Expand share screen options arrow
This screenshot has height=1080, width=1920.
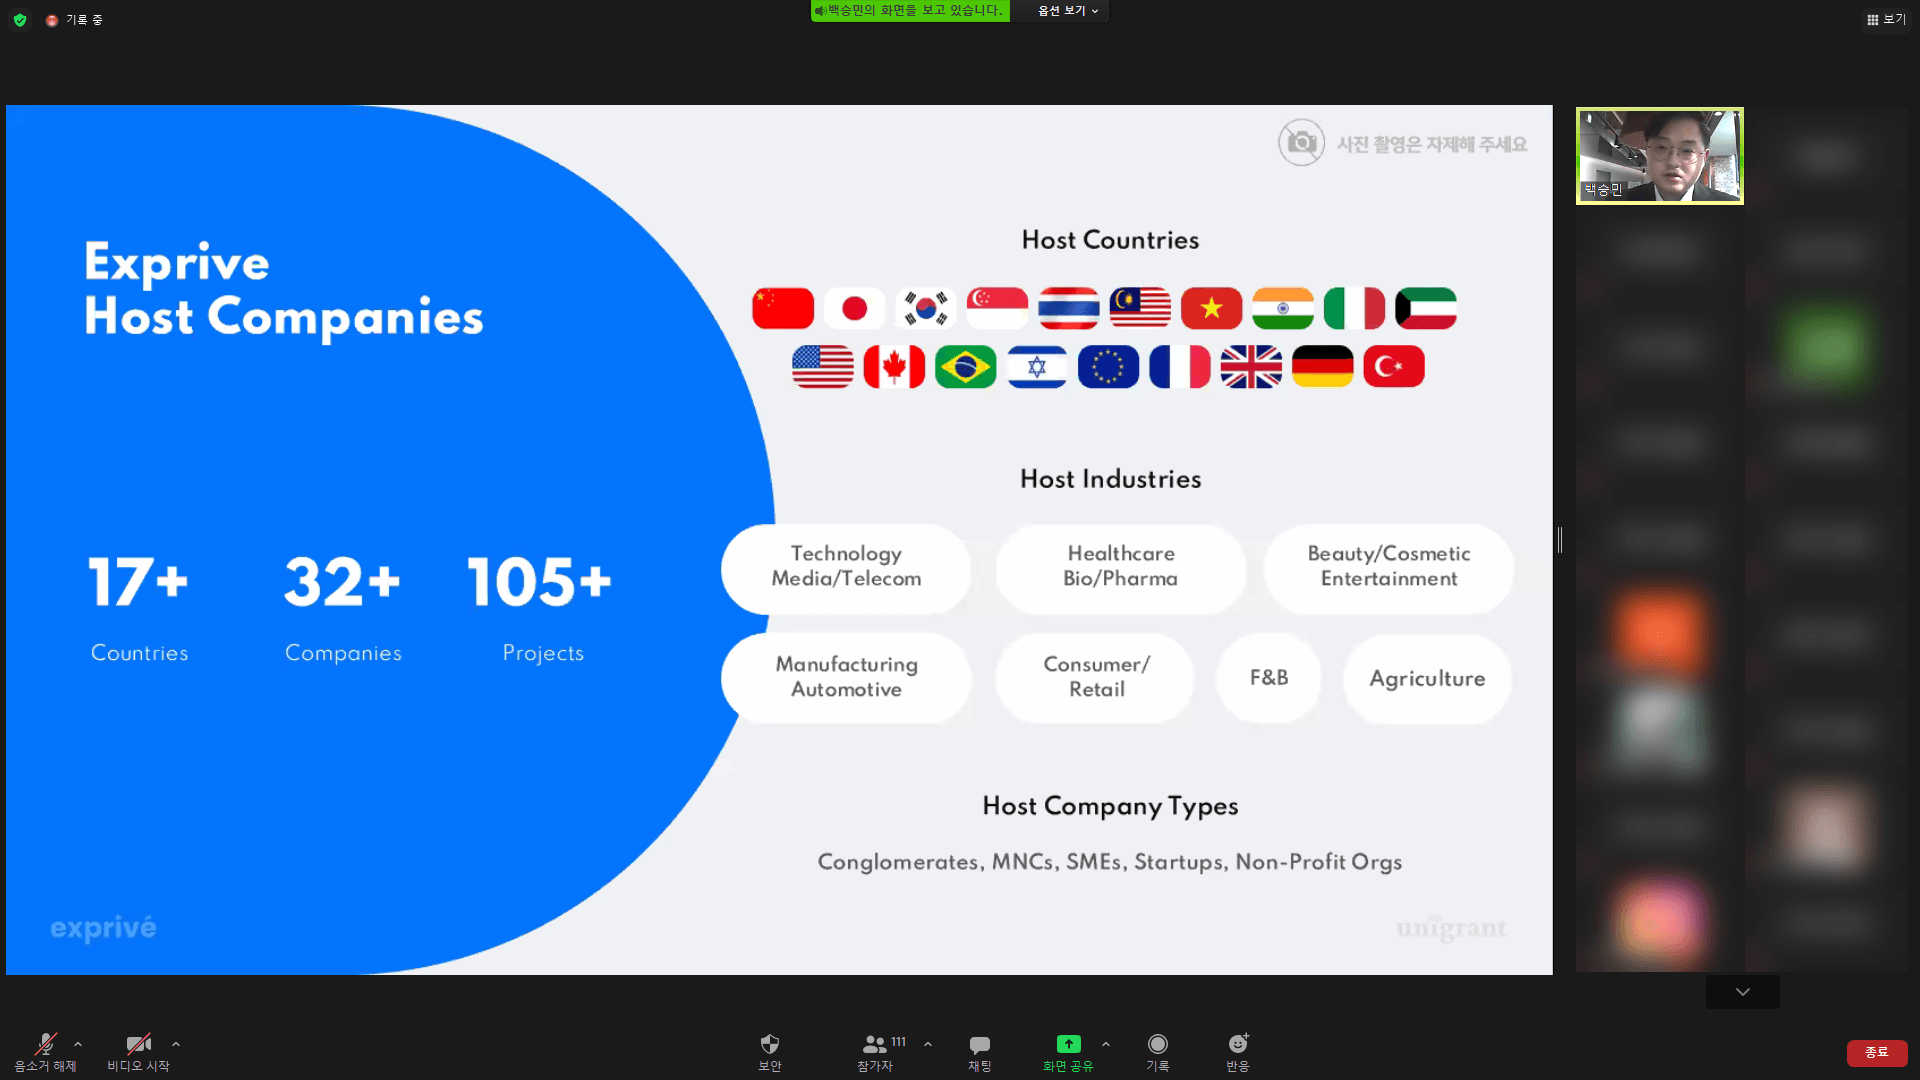1106,1044
